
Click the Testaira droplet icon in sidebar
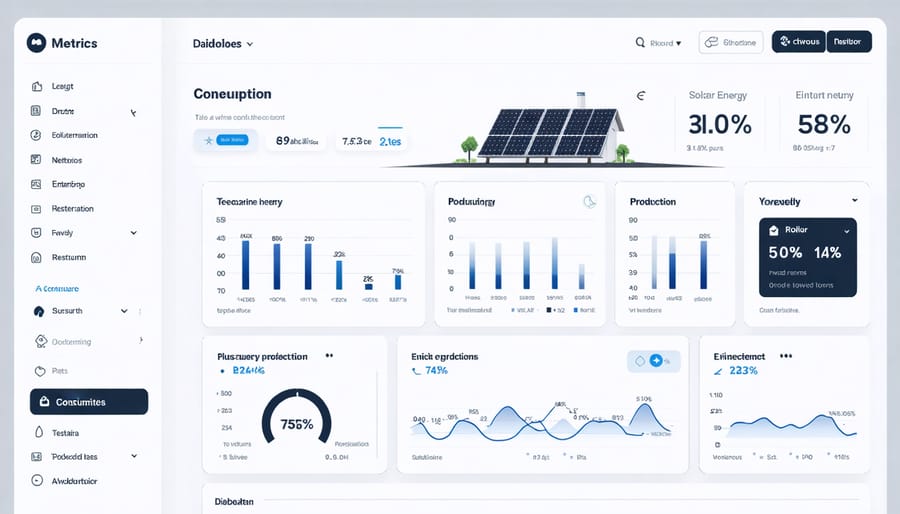point(37,433)
